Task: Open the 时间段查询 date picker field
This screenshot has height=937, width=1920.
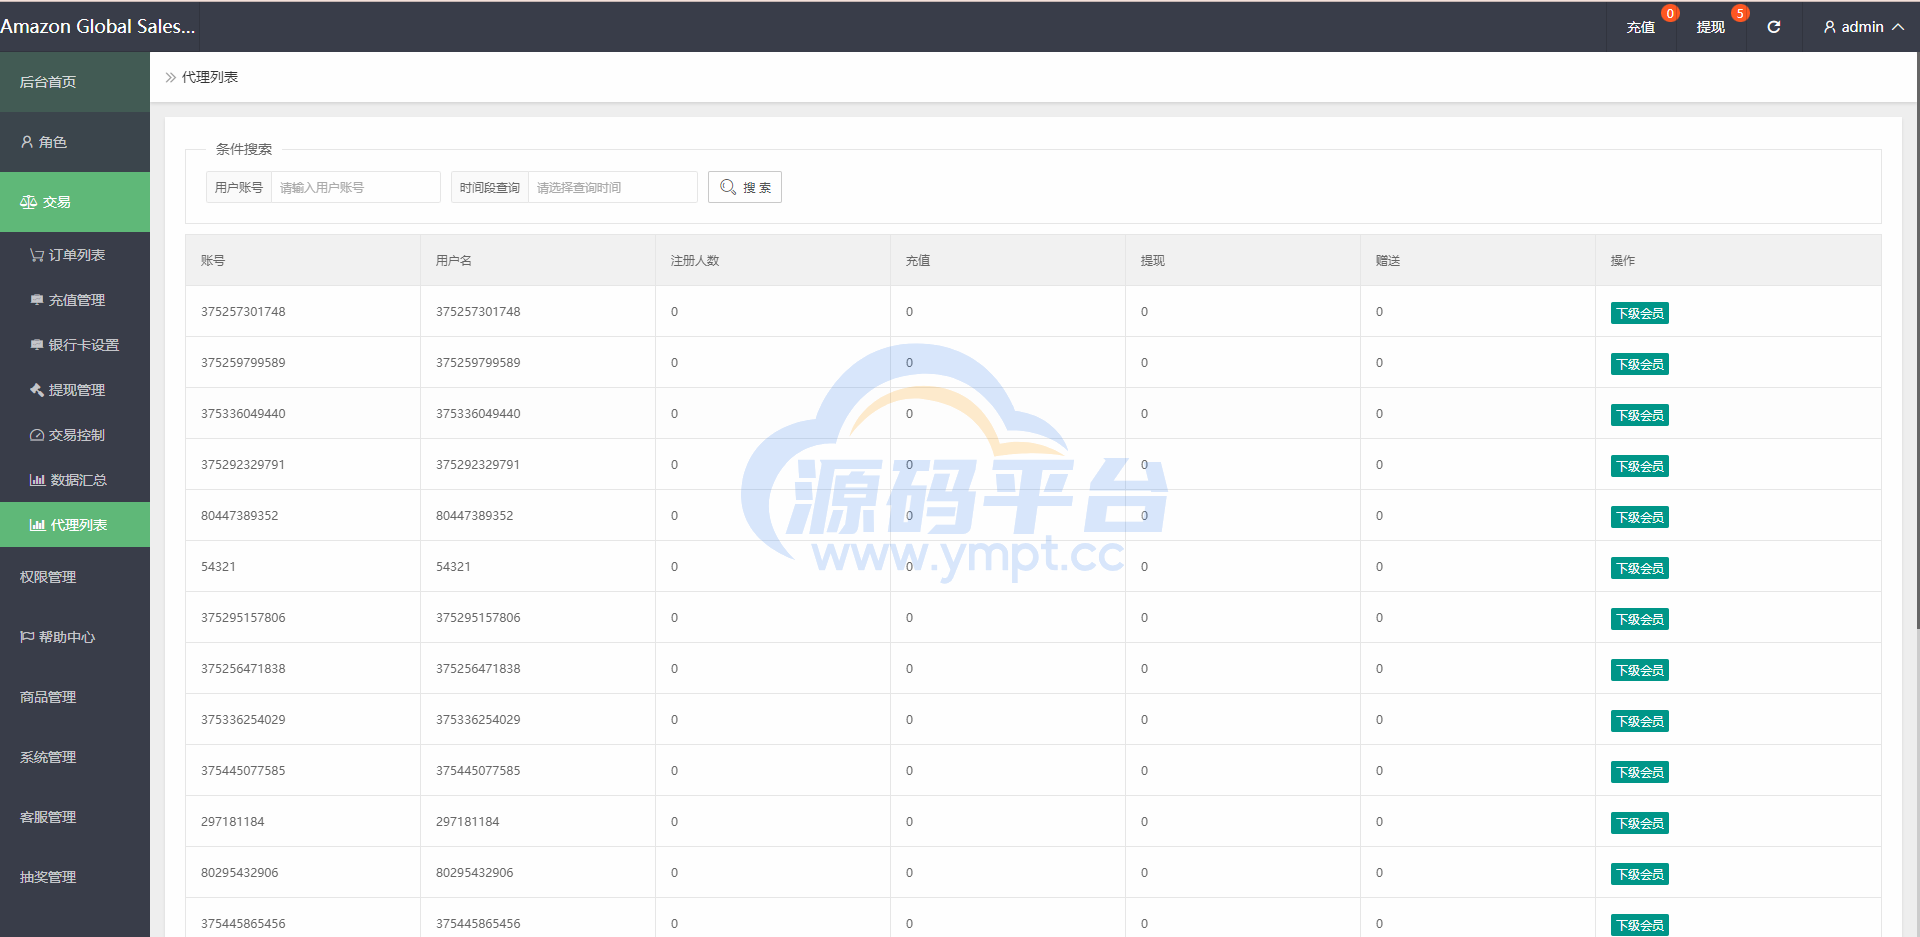Action: click(x=613, y=187)
